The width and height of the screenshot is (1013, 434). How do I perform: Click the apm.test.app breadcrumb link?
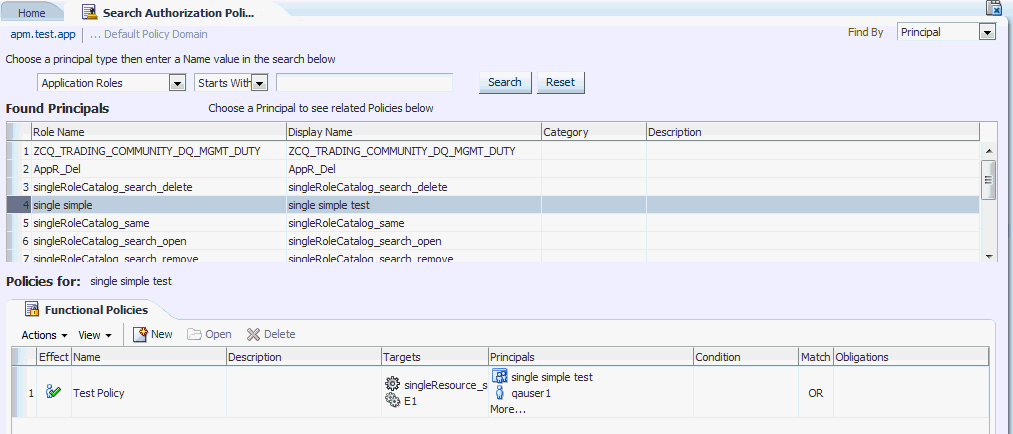pos(43,34)
